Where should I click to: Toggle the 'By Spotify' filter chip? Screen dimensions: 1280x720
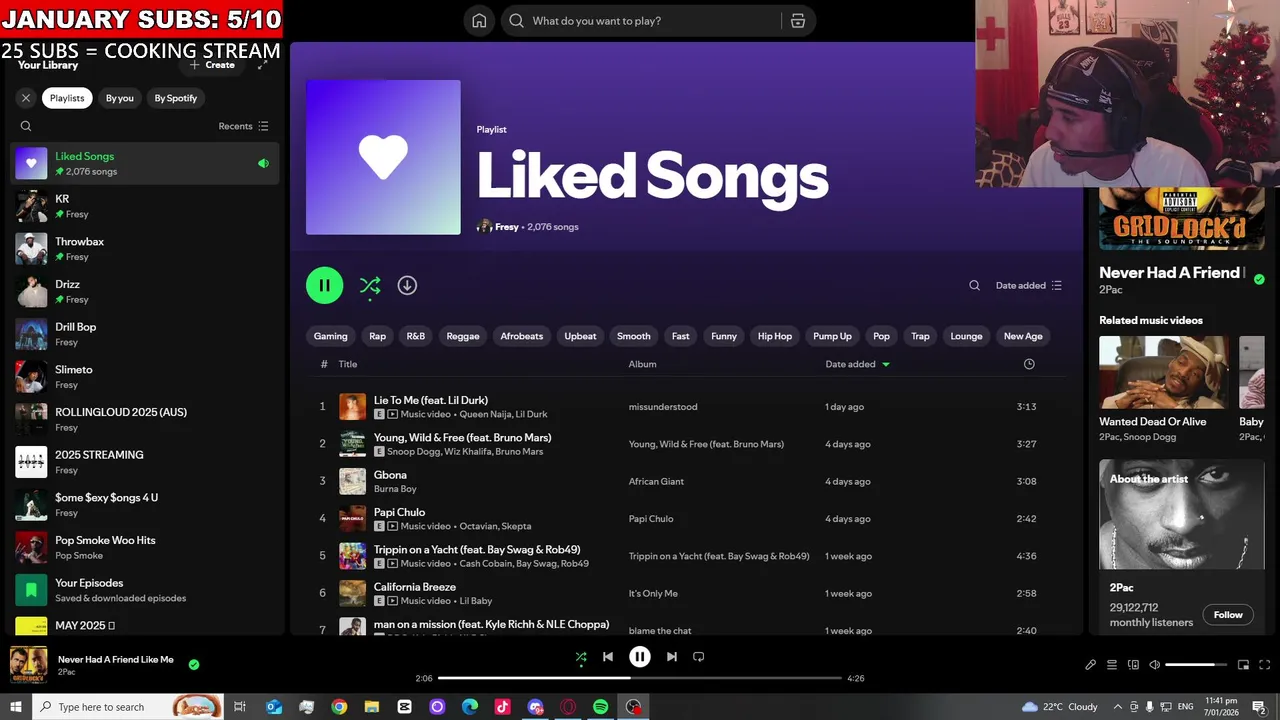pyautogui.click(x=176, y=98)
